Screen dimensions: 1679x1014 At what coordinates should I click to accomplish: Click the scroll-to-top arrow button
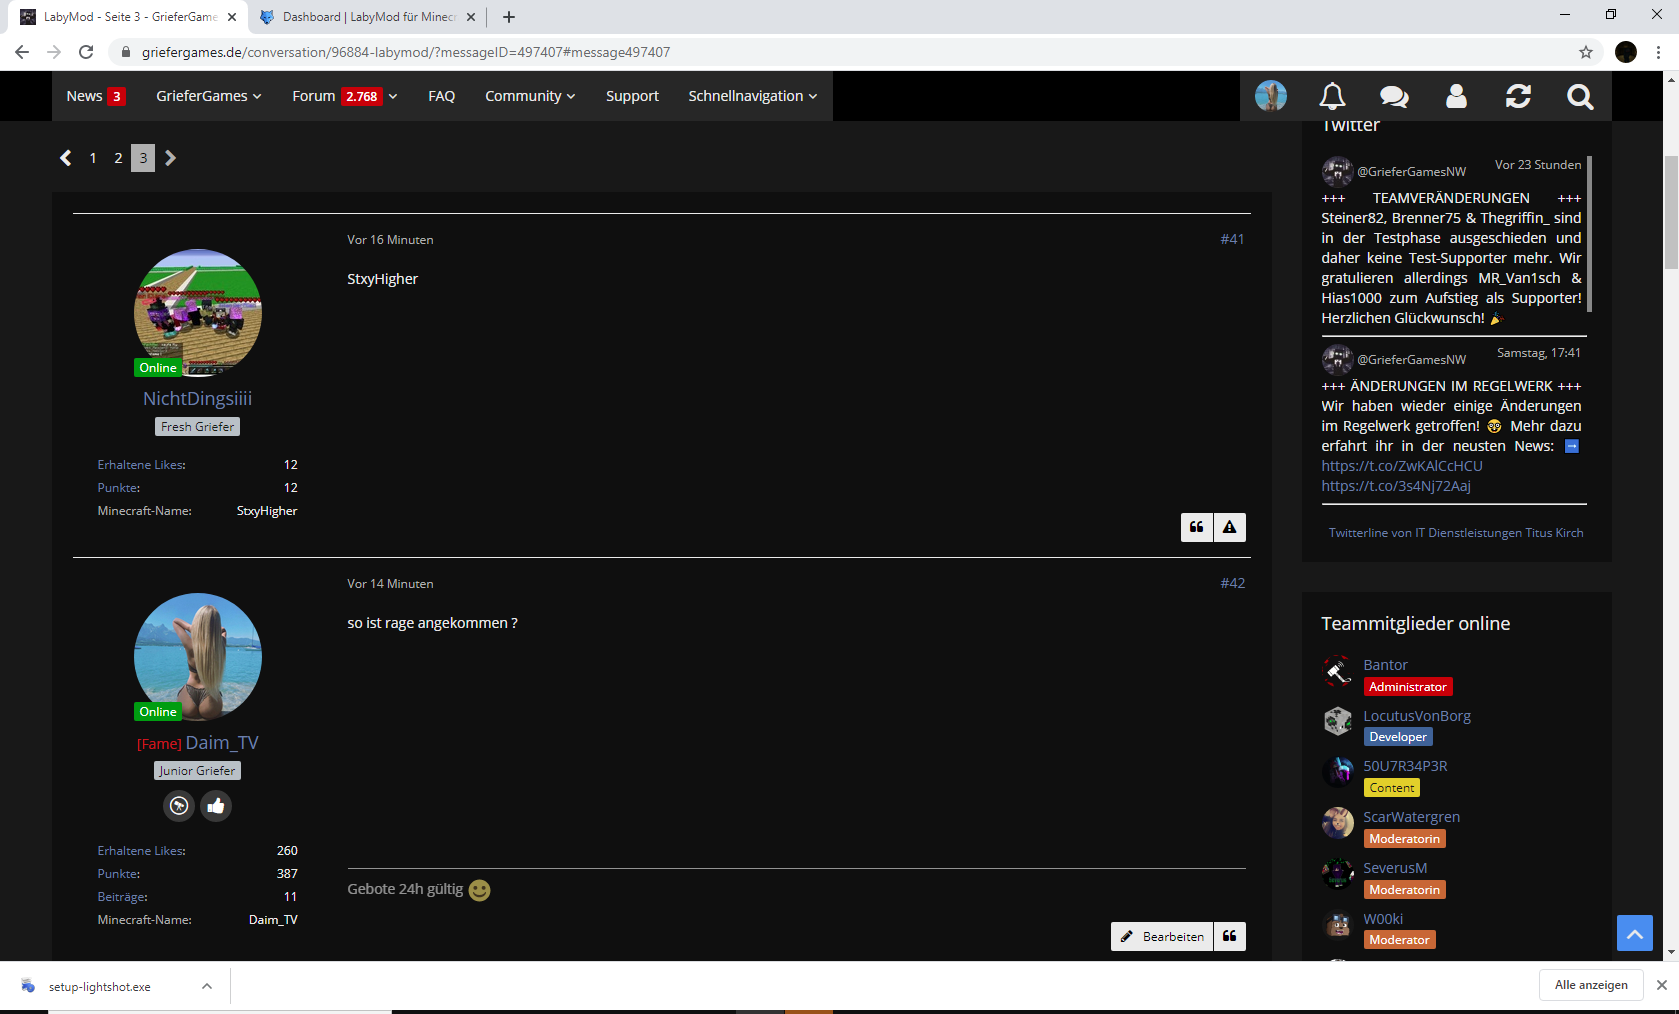point(1635,933)
